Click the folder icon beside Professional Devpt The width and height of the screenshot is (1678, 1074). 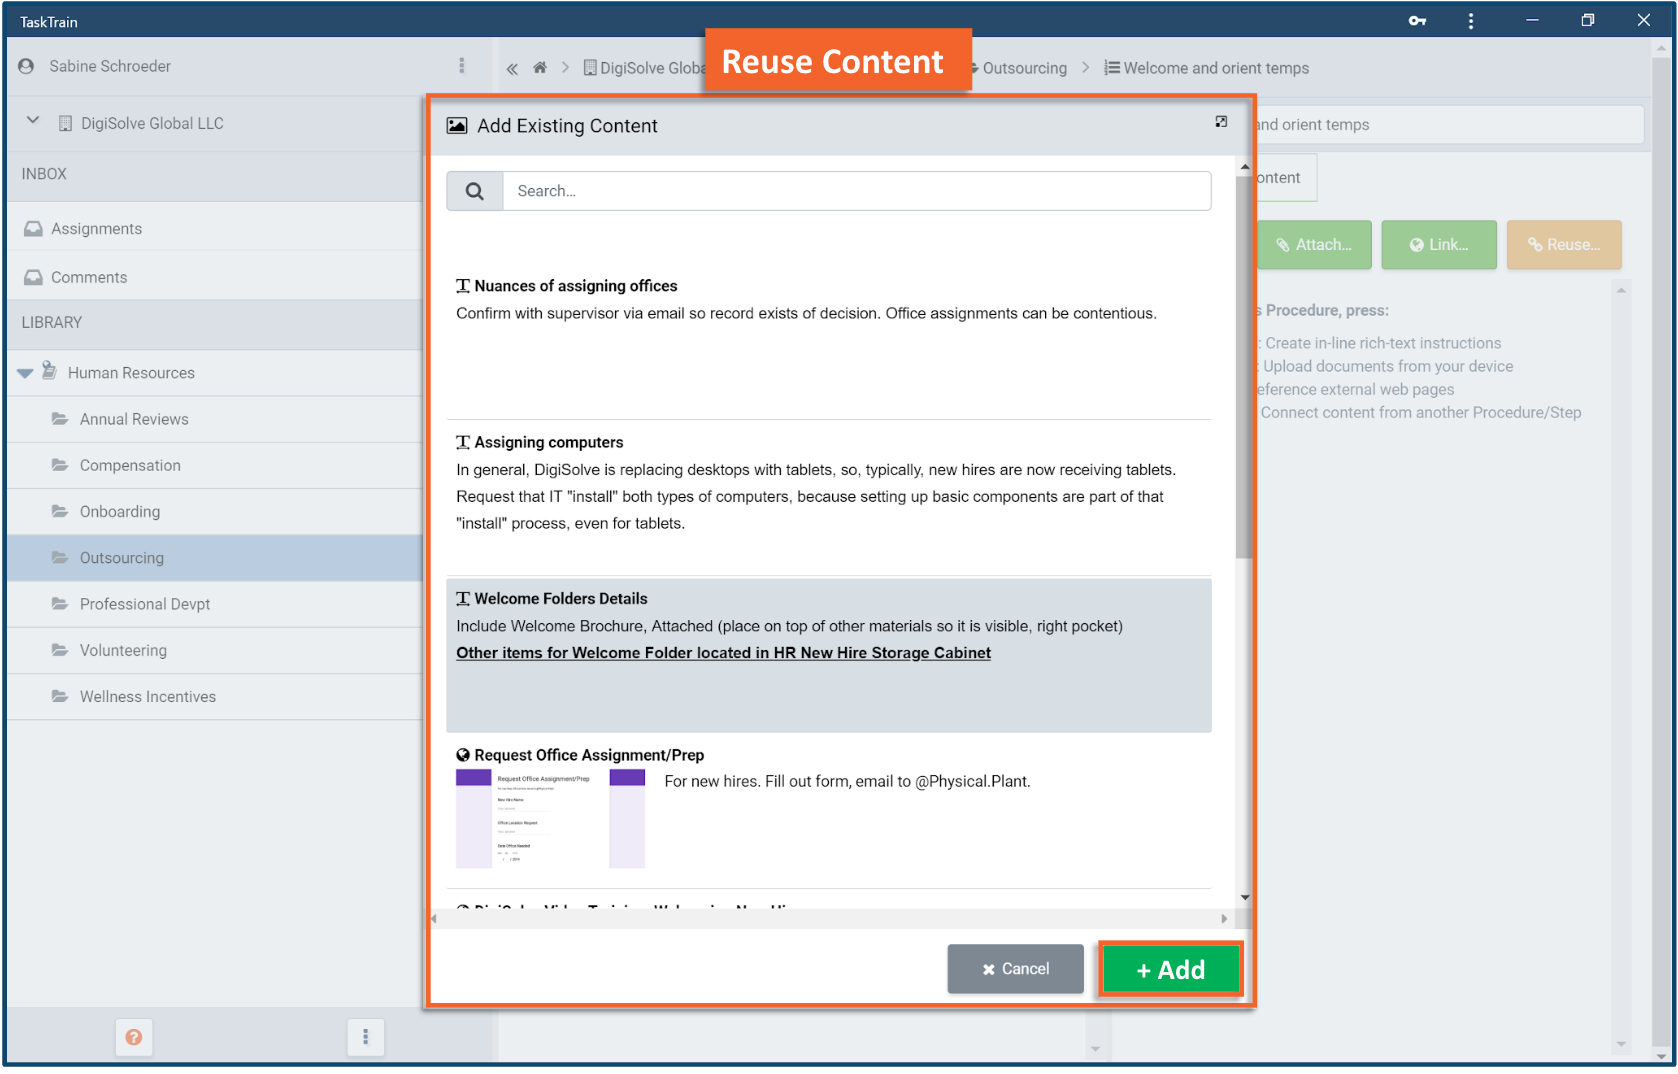click(60, 603)
